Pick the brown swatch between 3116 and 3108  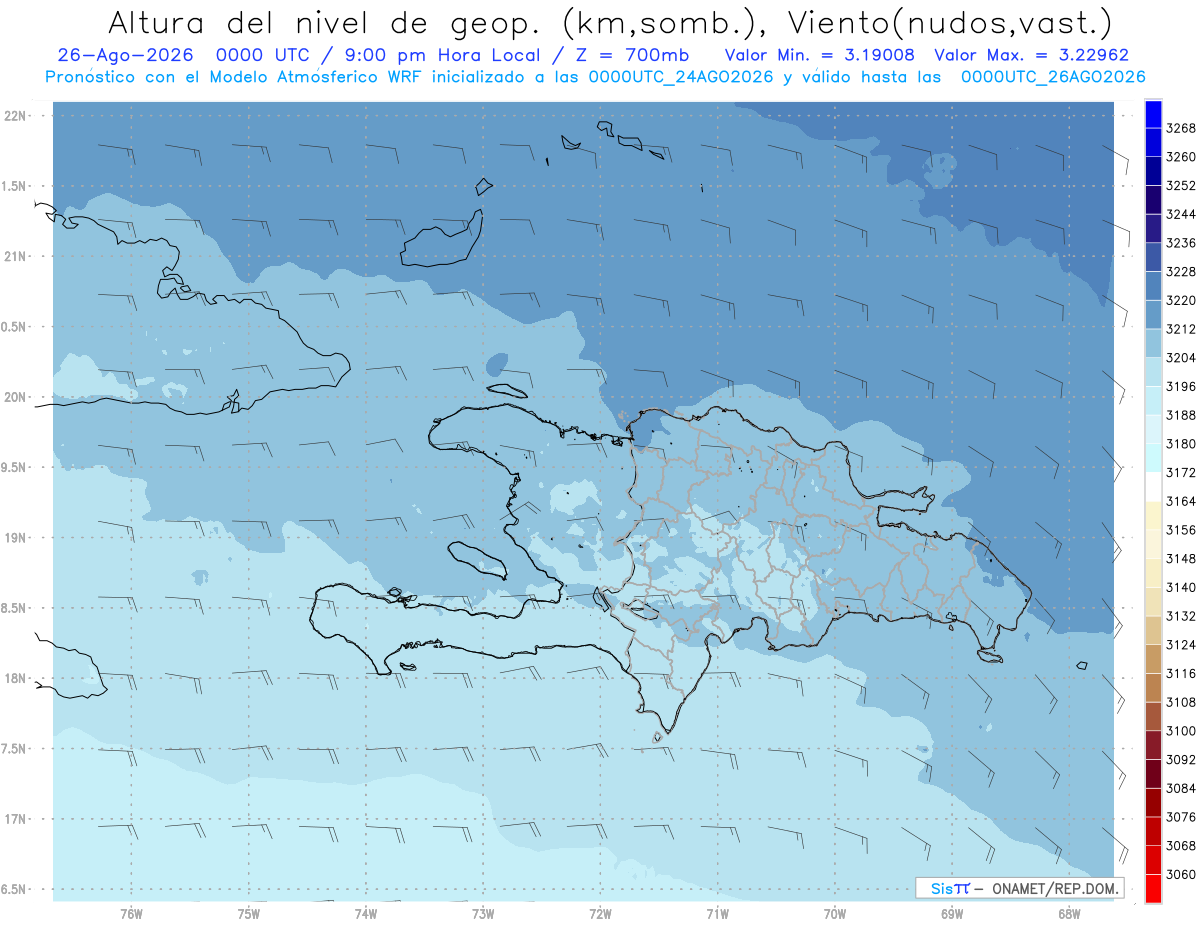click(1153, 688)
